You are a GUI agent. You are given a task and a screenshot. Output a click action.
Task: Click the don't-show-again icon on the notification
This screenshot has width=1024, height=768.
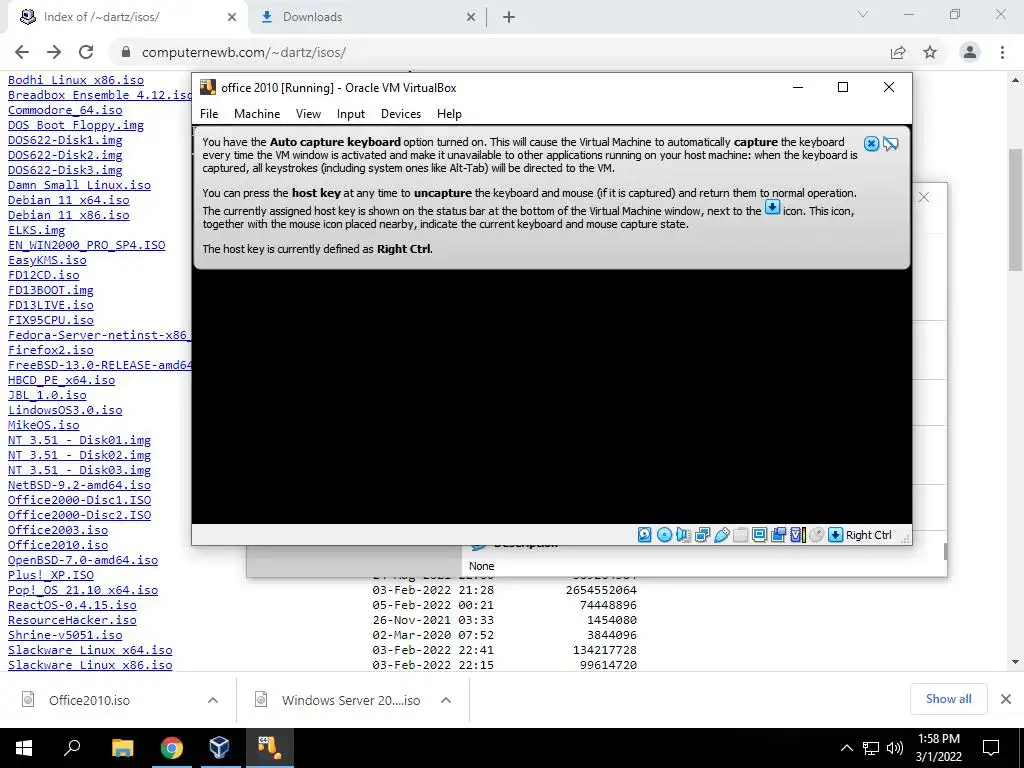click(891, 144)
